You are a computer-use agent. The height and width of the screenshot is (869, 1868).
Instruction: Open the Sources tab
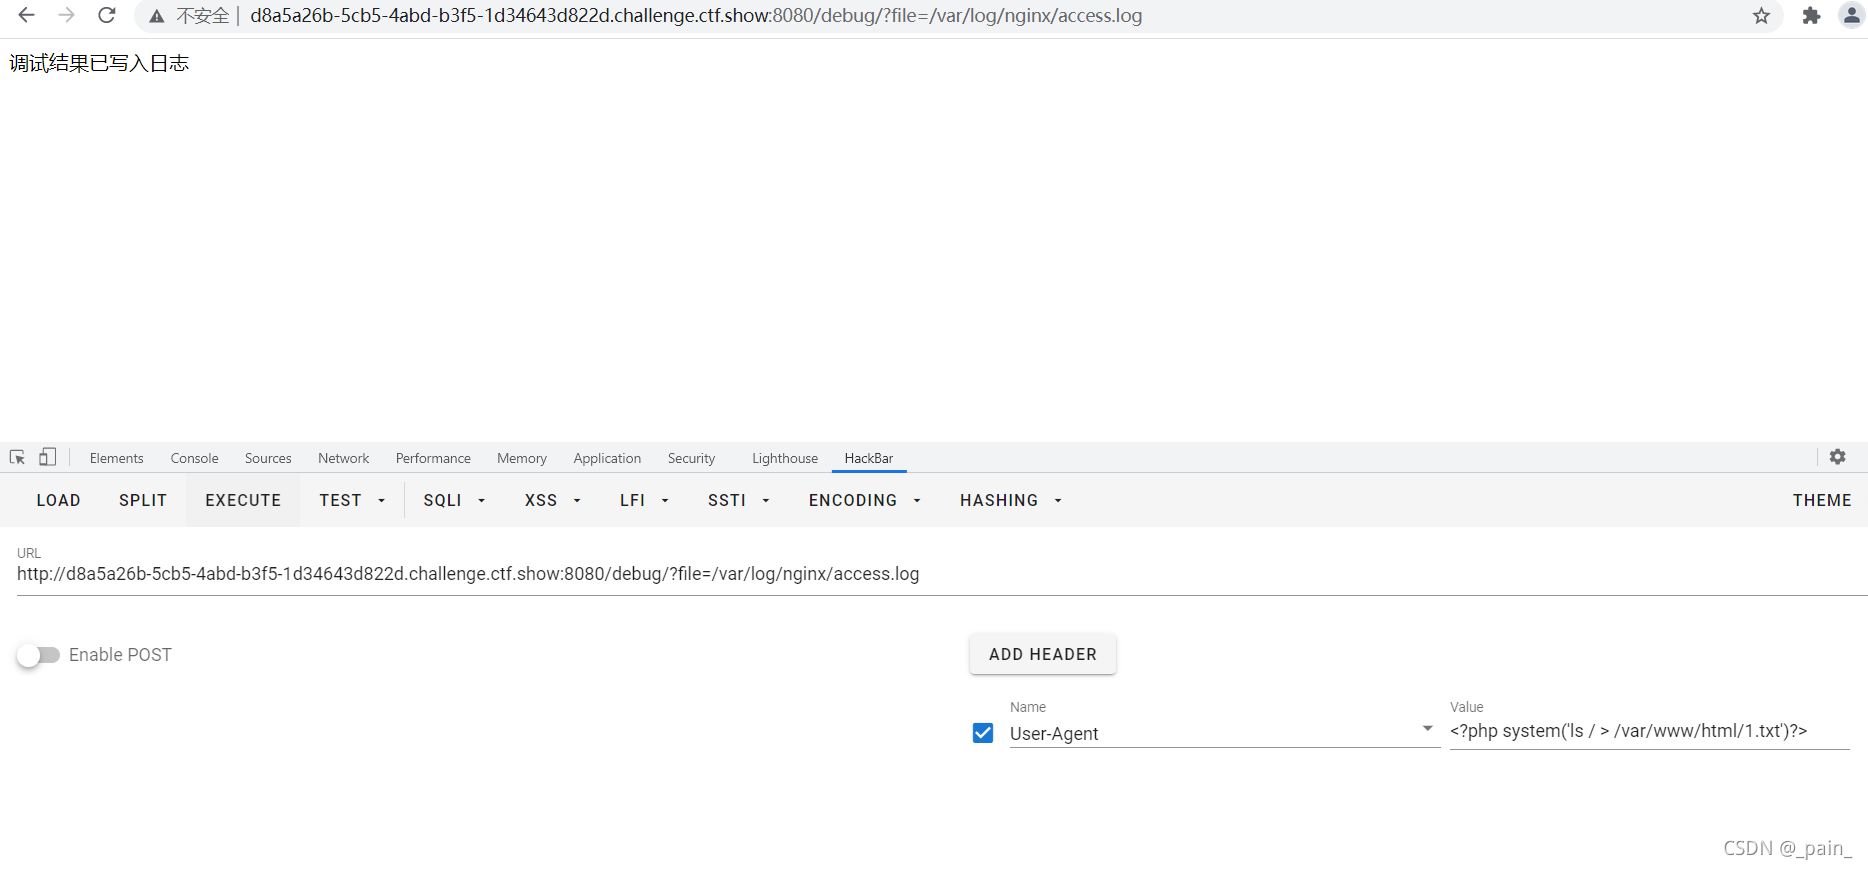click(268, 458)
